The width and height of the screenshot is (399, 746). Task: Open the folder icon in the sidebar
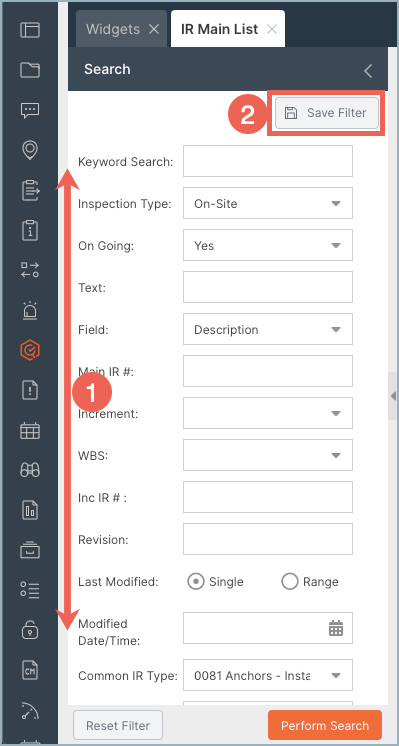tap(30, 70)
